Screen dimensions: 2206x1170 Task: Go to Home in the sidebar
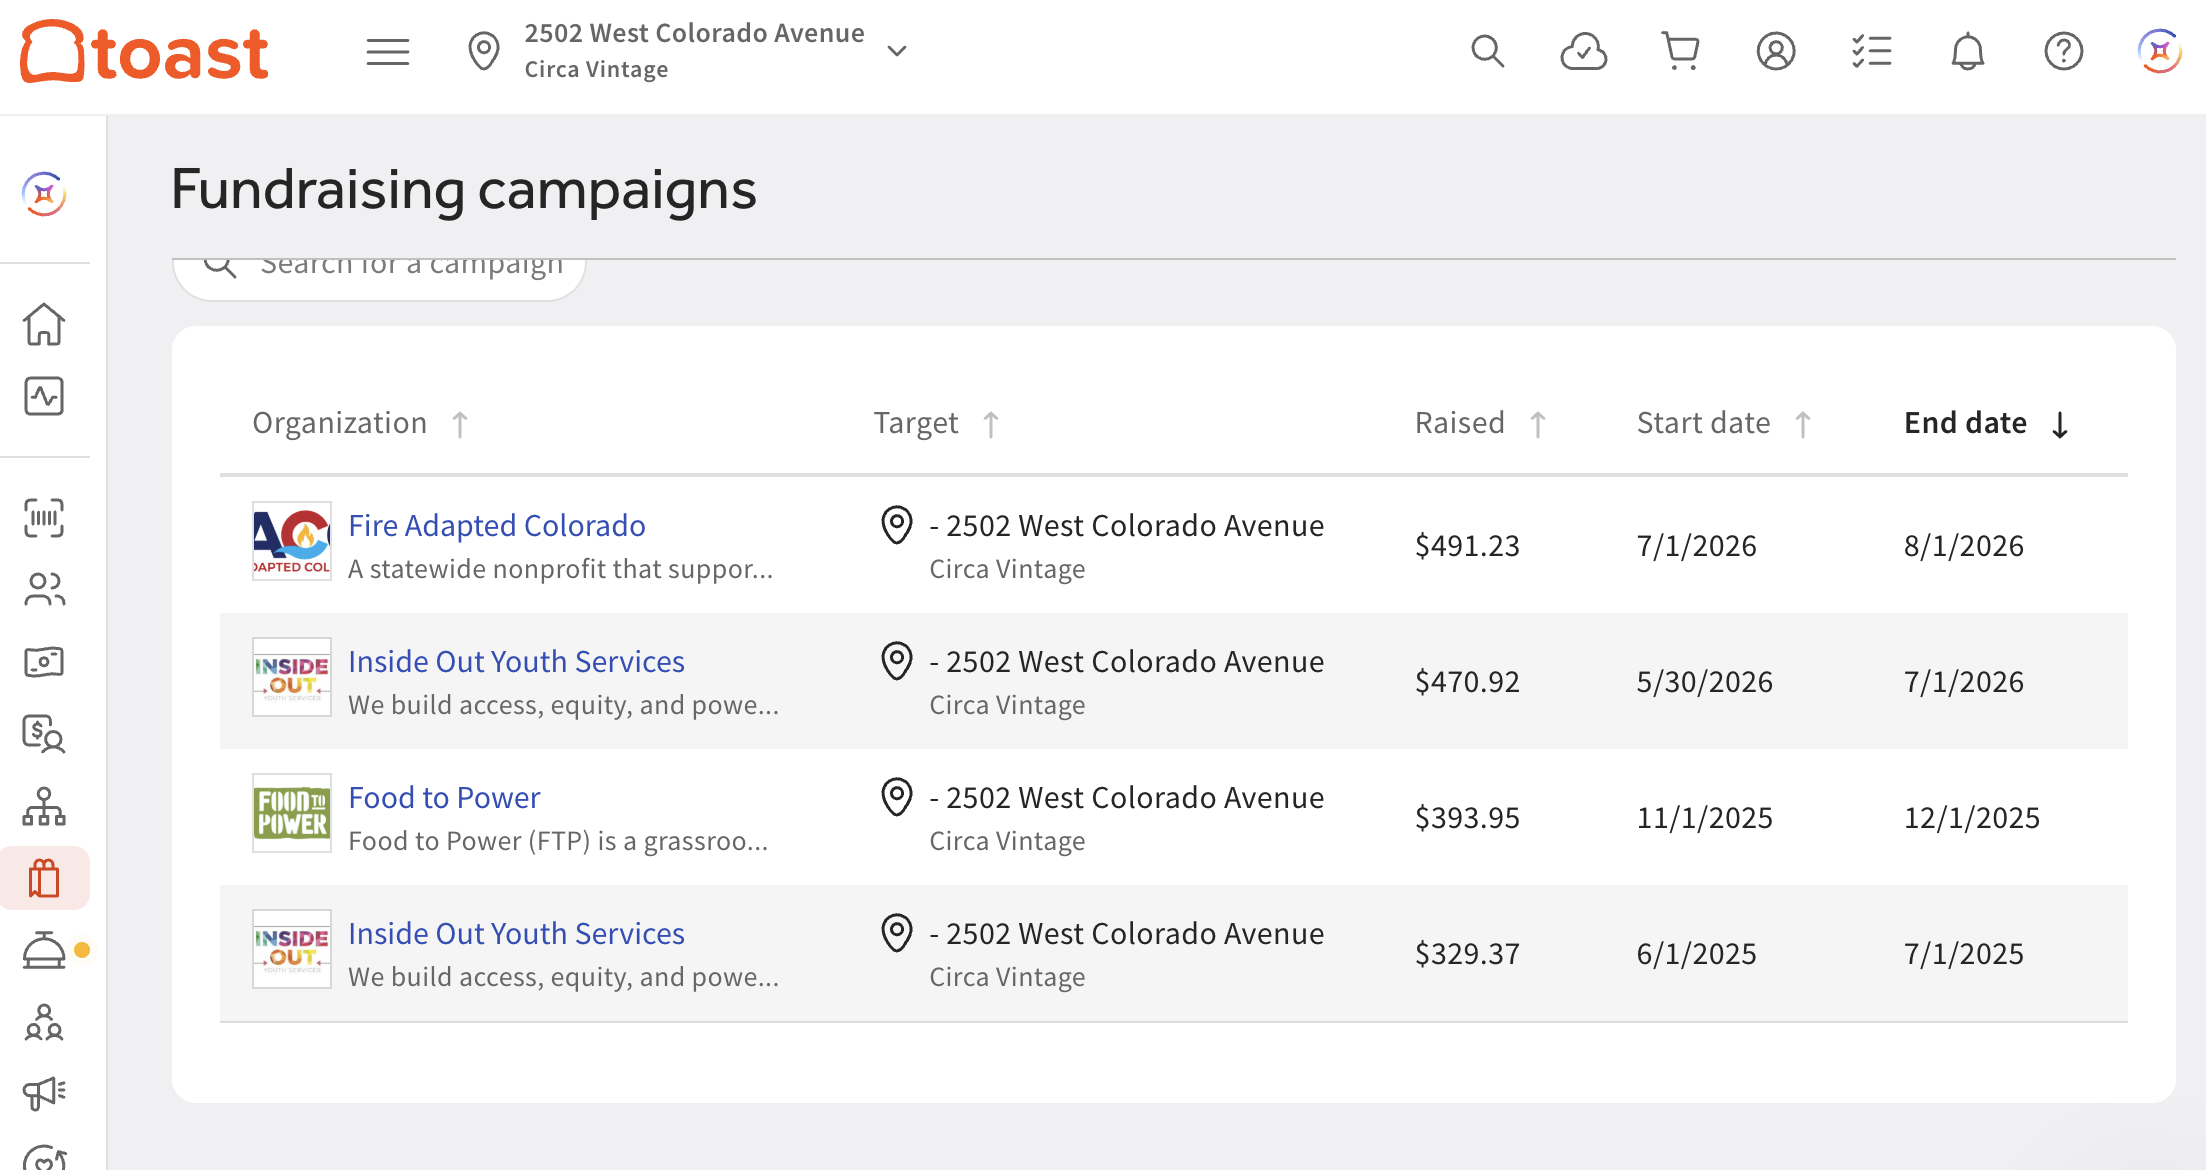[44, 324]
